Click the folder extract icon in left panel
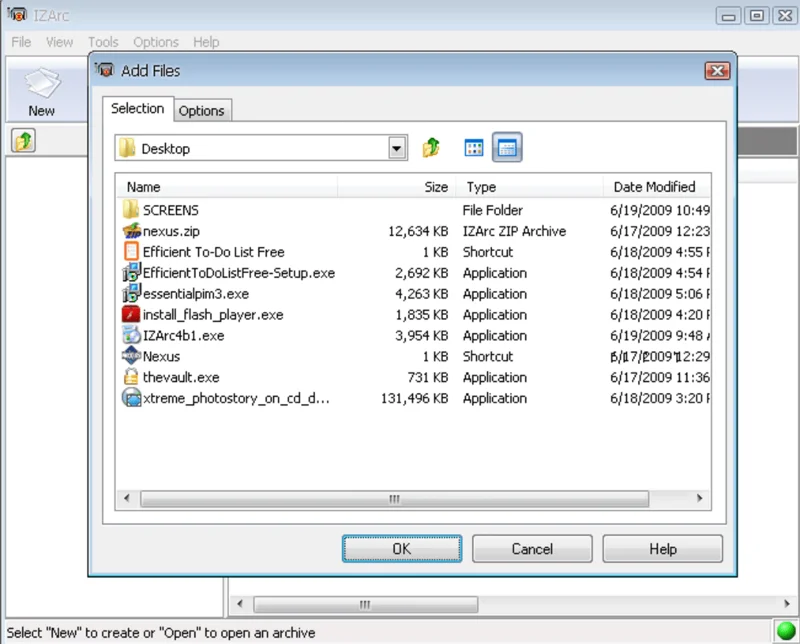 (21, 141)
